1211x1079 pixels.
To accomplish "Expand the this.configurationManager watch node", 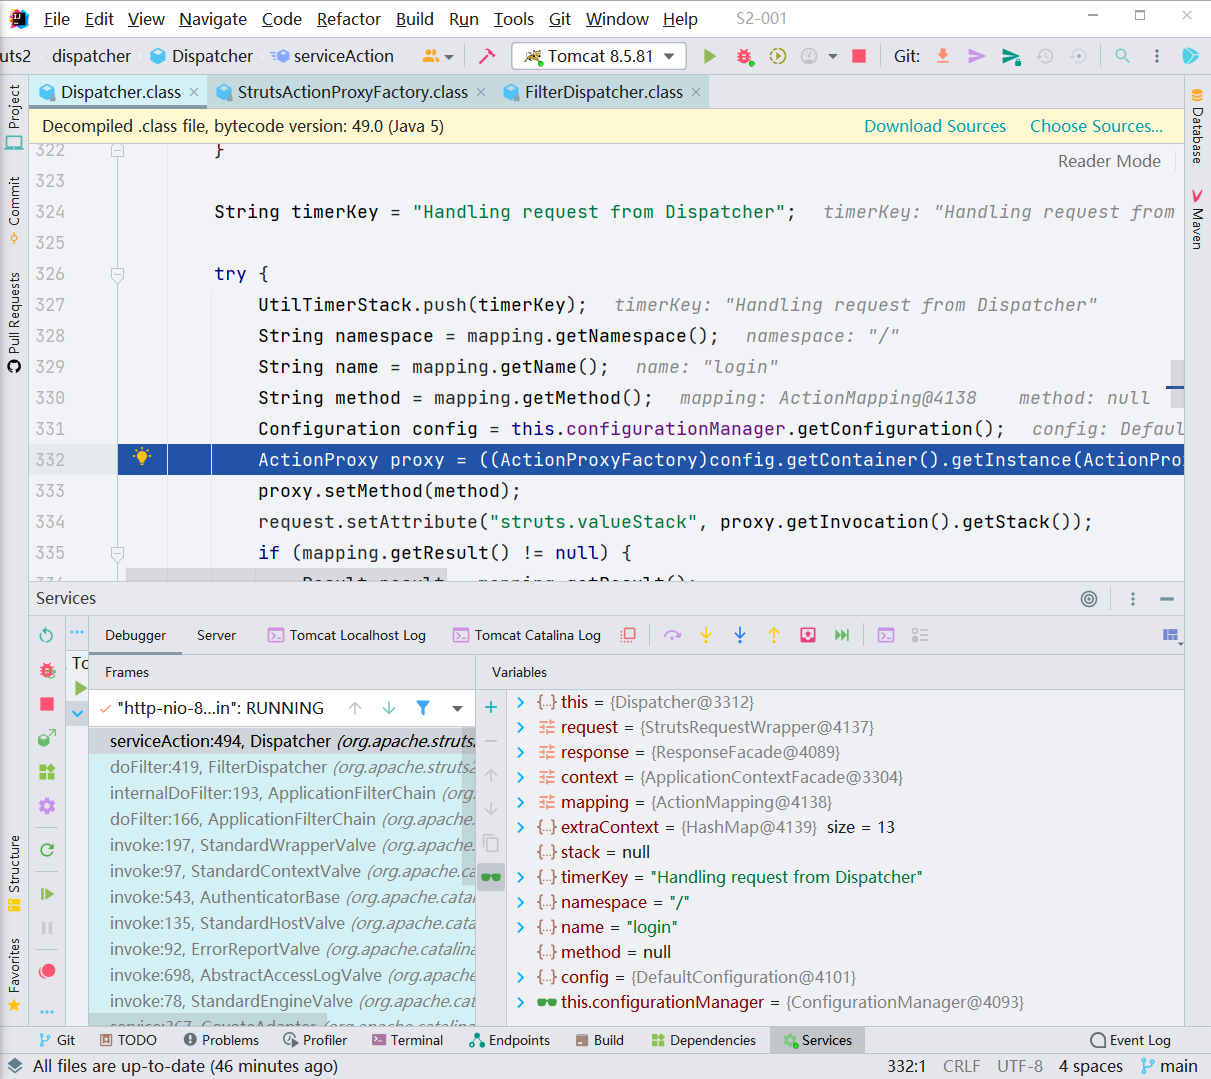I will point(520,1002).
